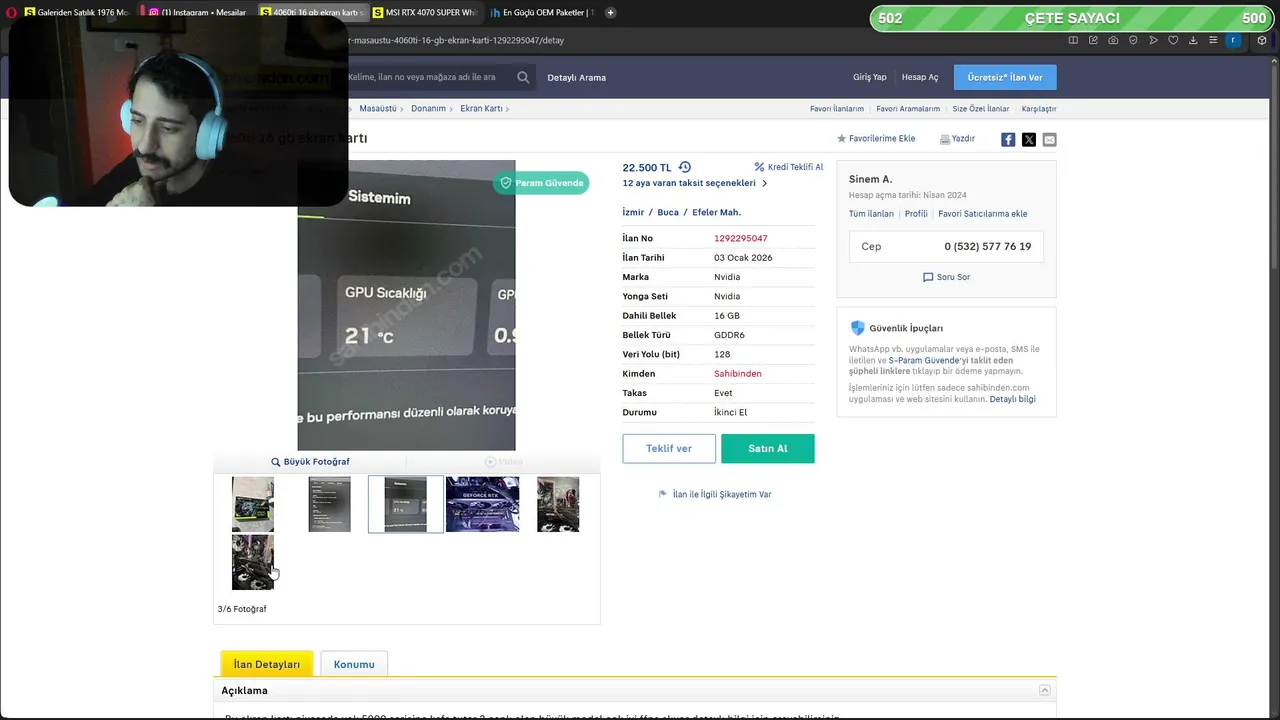Open Detaylı bilgi security link
The height and width of the screenshot is (720, 1280).
pyautogui.click(x=1012, y=399)
